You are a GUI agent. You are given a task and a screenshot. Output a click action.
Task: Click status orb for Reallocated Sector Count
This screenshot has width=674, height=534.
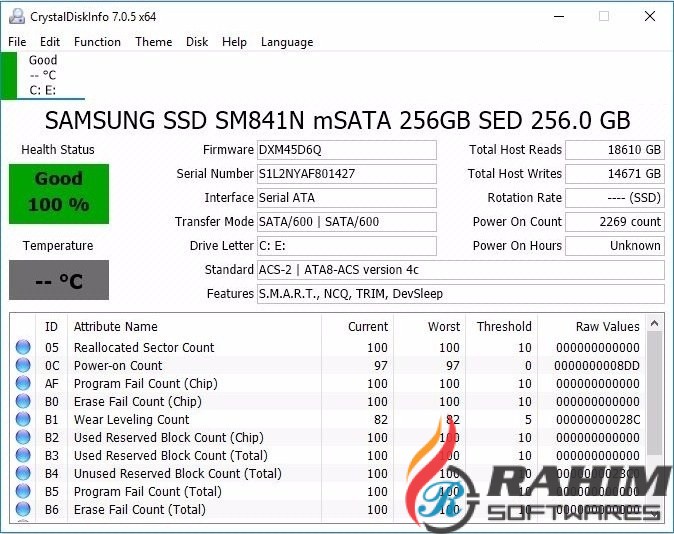[x=23, y=347]
